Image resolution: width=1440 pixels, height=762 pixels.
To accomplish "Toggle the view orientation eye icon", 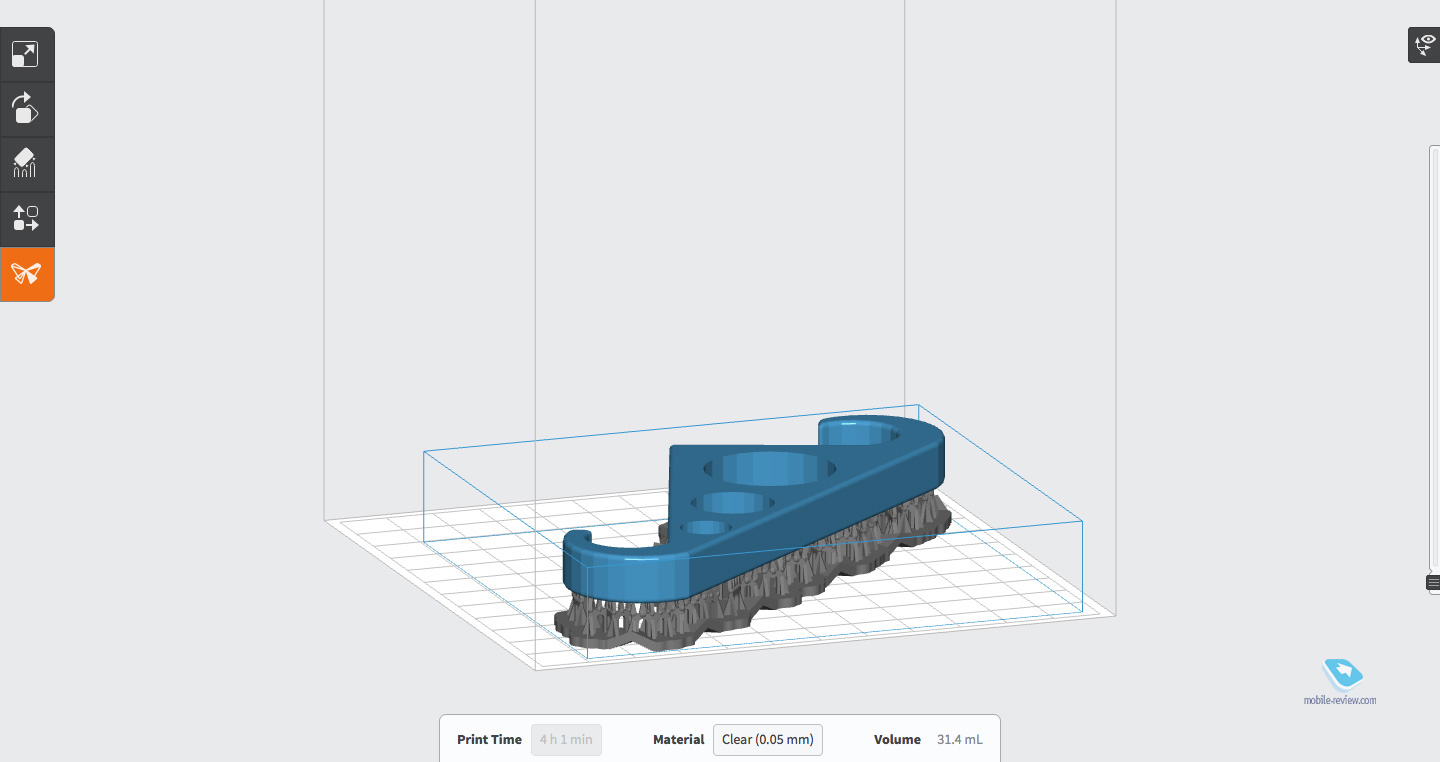I will [1424, 45].
